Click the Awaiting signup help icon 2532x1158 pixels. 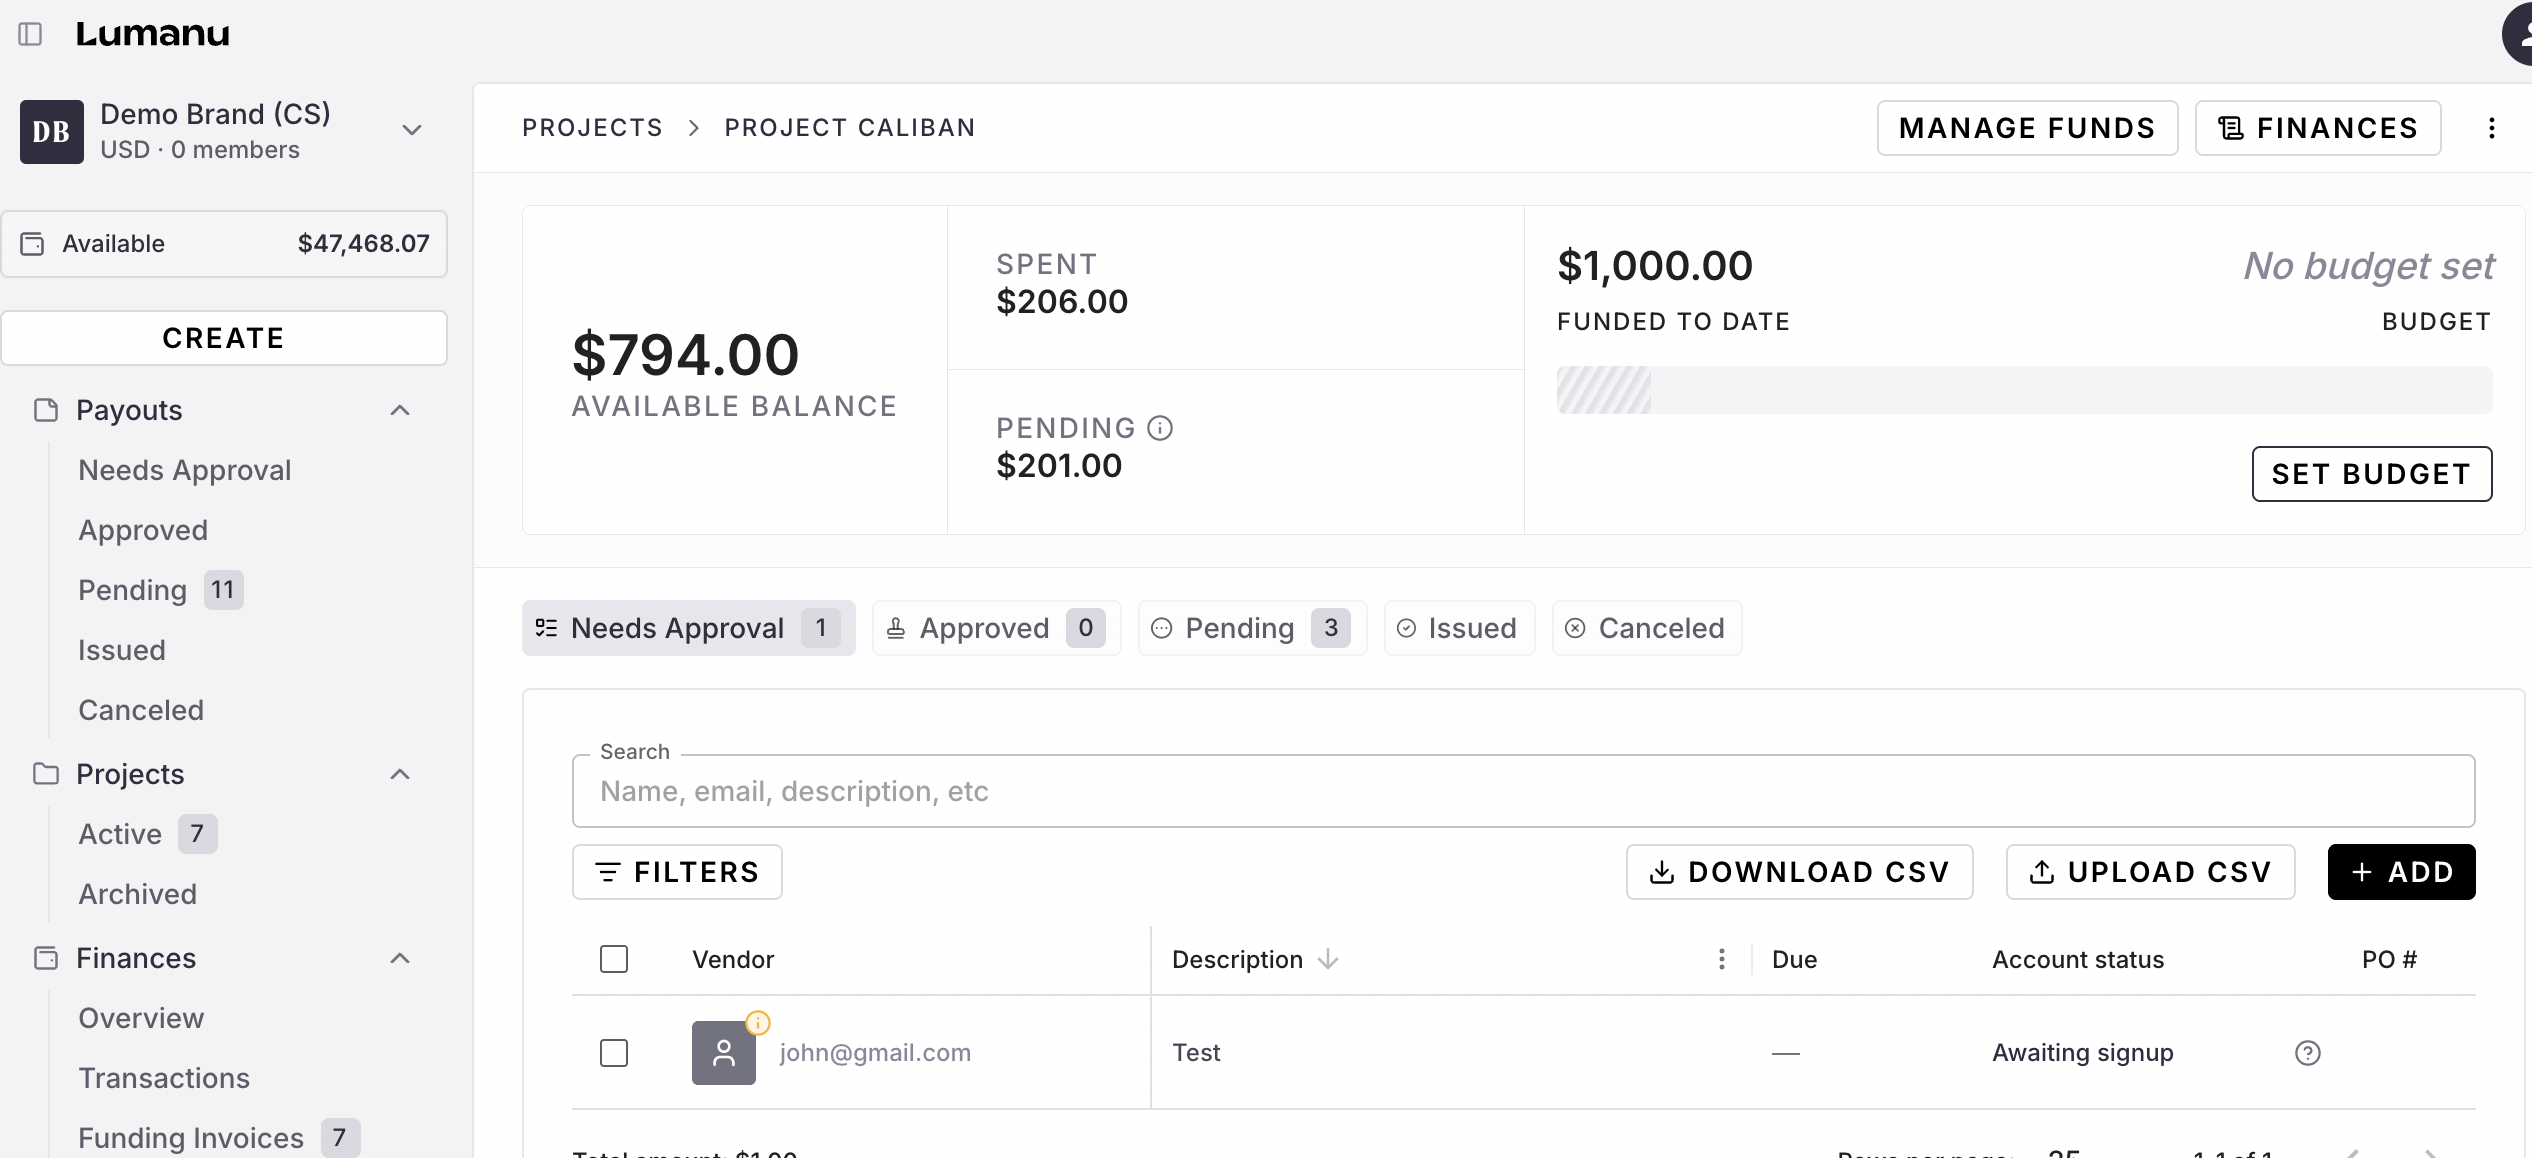[2307, 1053]
